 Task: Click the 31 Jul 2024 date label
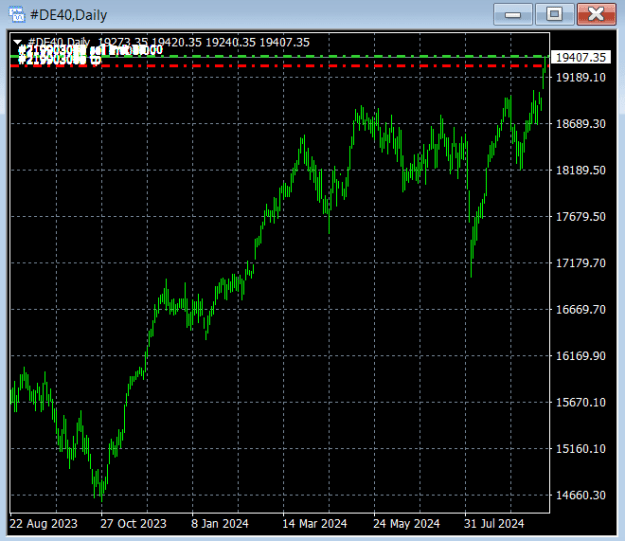[x=494, y=523]
